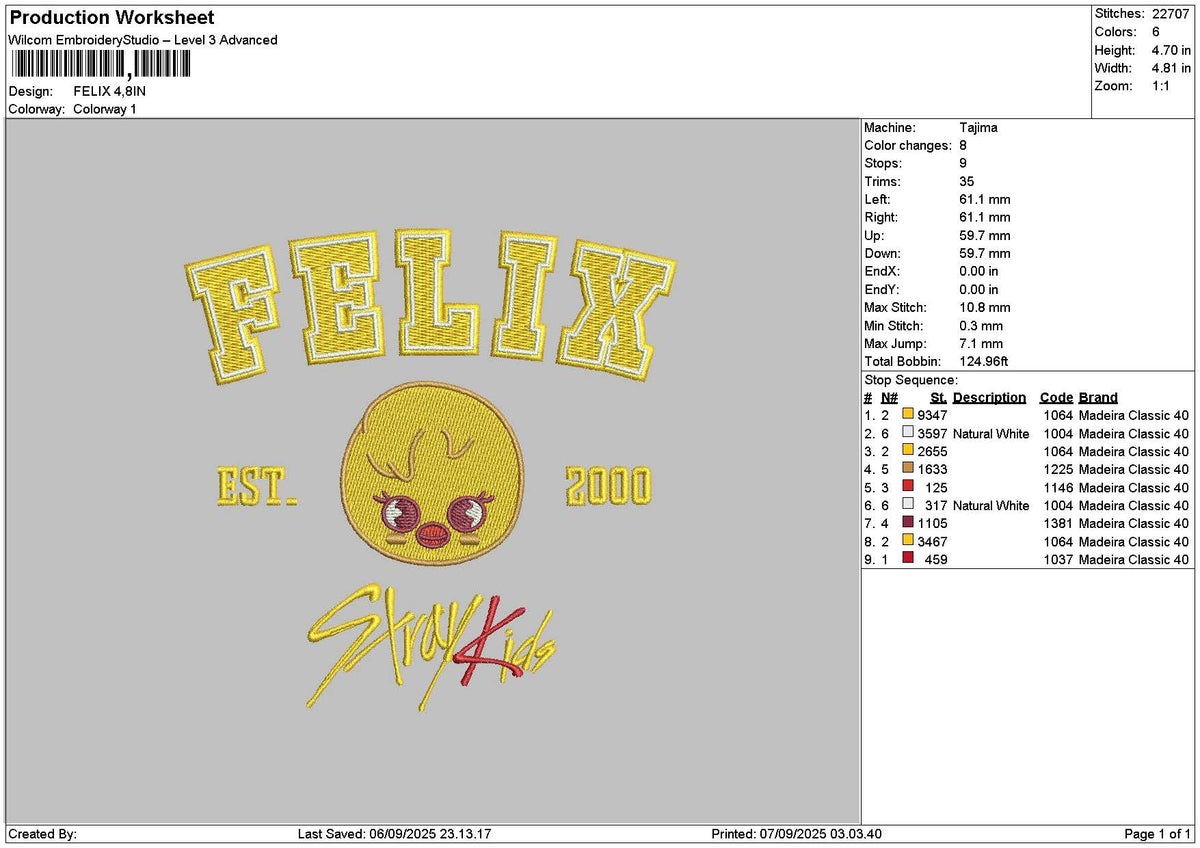The height and width of the screenshot is (848, 1200).
Task: Click code '1381' in stop 7
Action: click(x=1058, y=523)
